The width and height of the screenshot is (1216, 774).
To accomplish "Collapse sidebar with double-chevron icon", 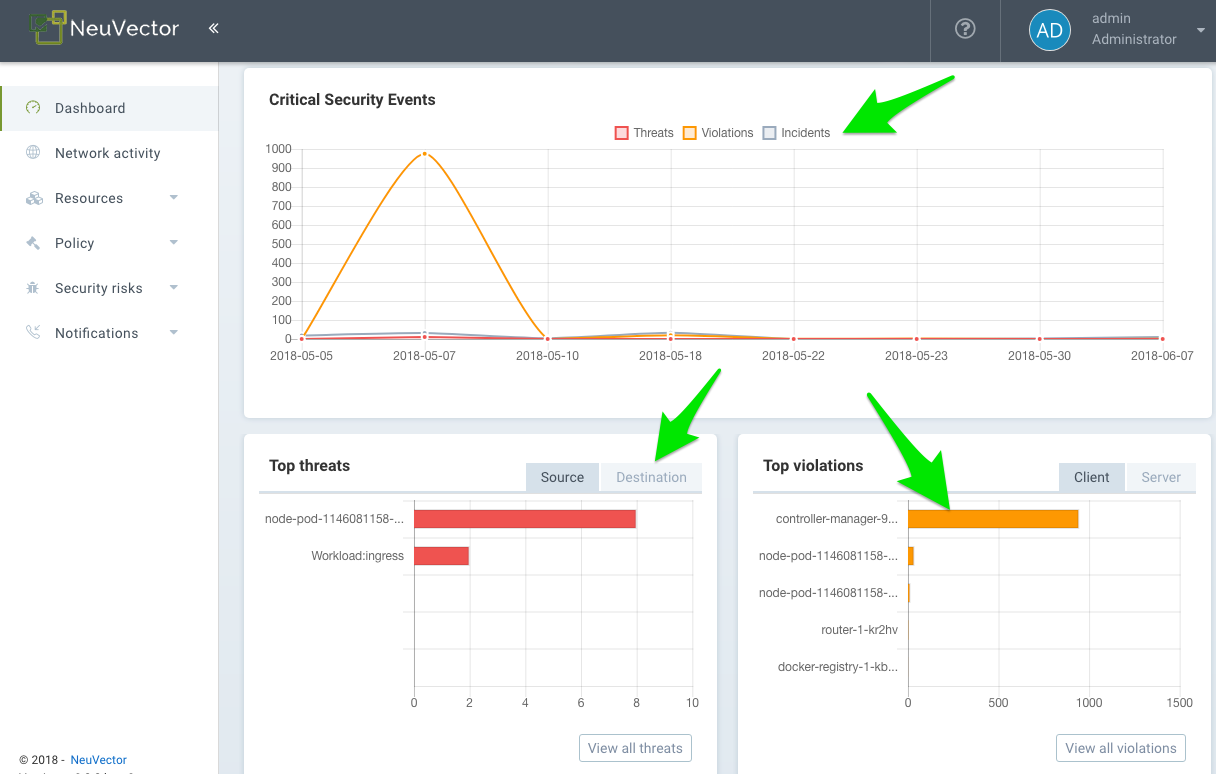I will tap(213, 29).
